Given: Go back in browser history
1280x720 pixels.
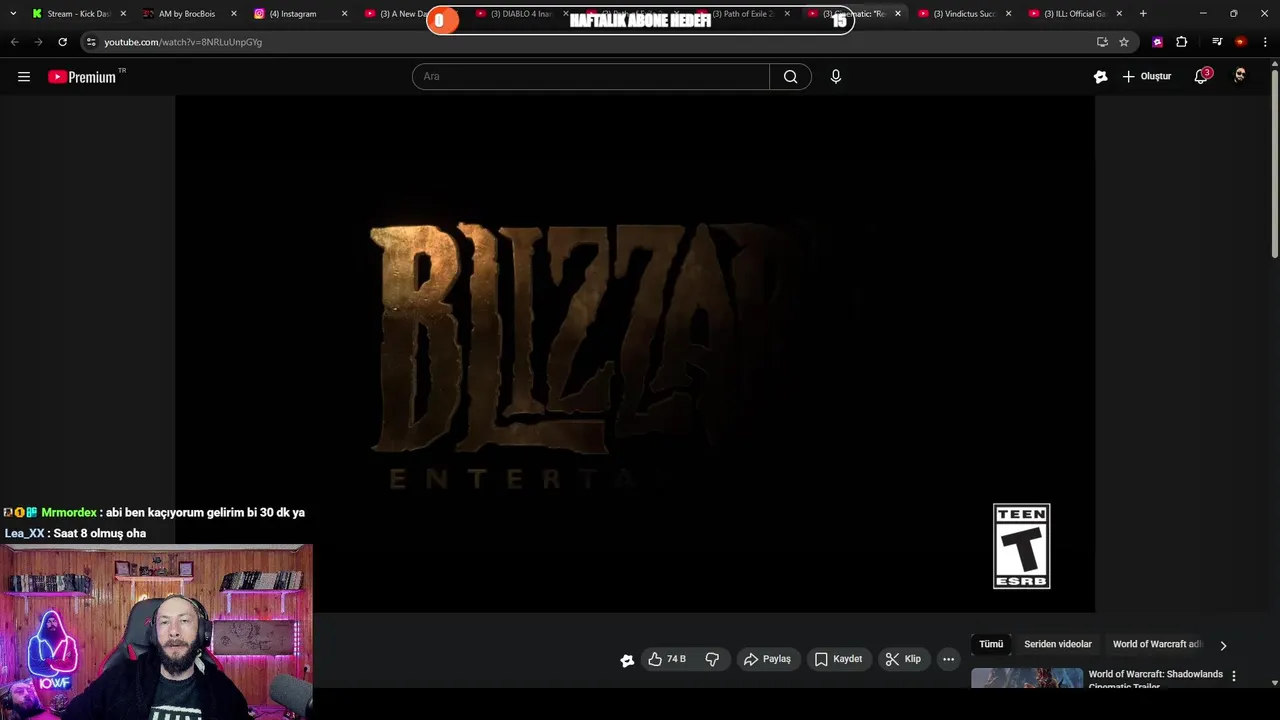Looking at the screenshot, I should point(14,42).
